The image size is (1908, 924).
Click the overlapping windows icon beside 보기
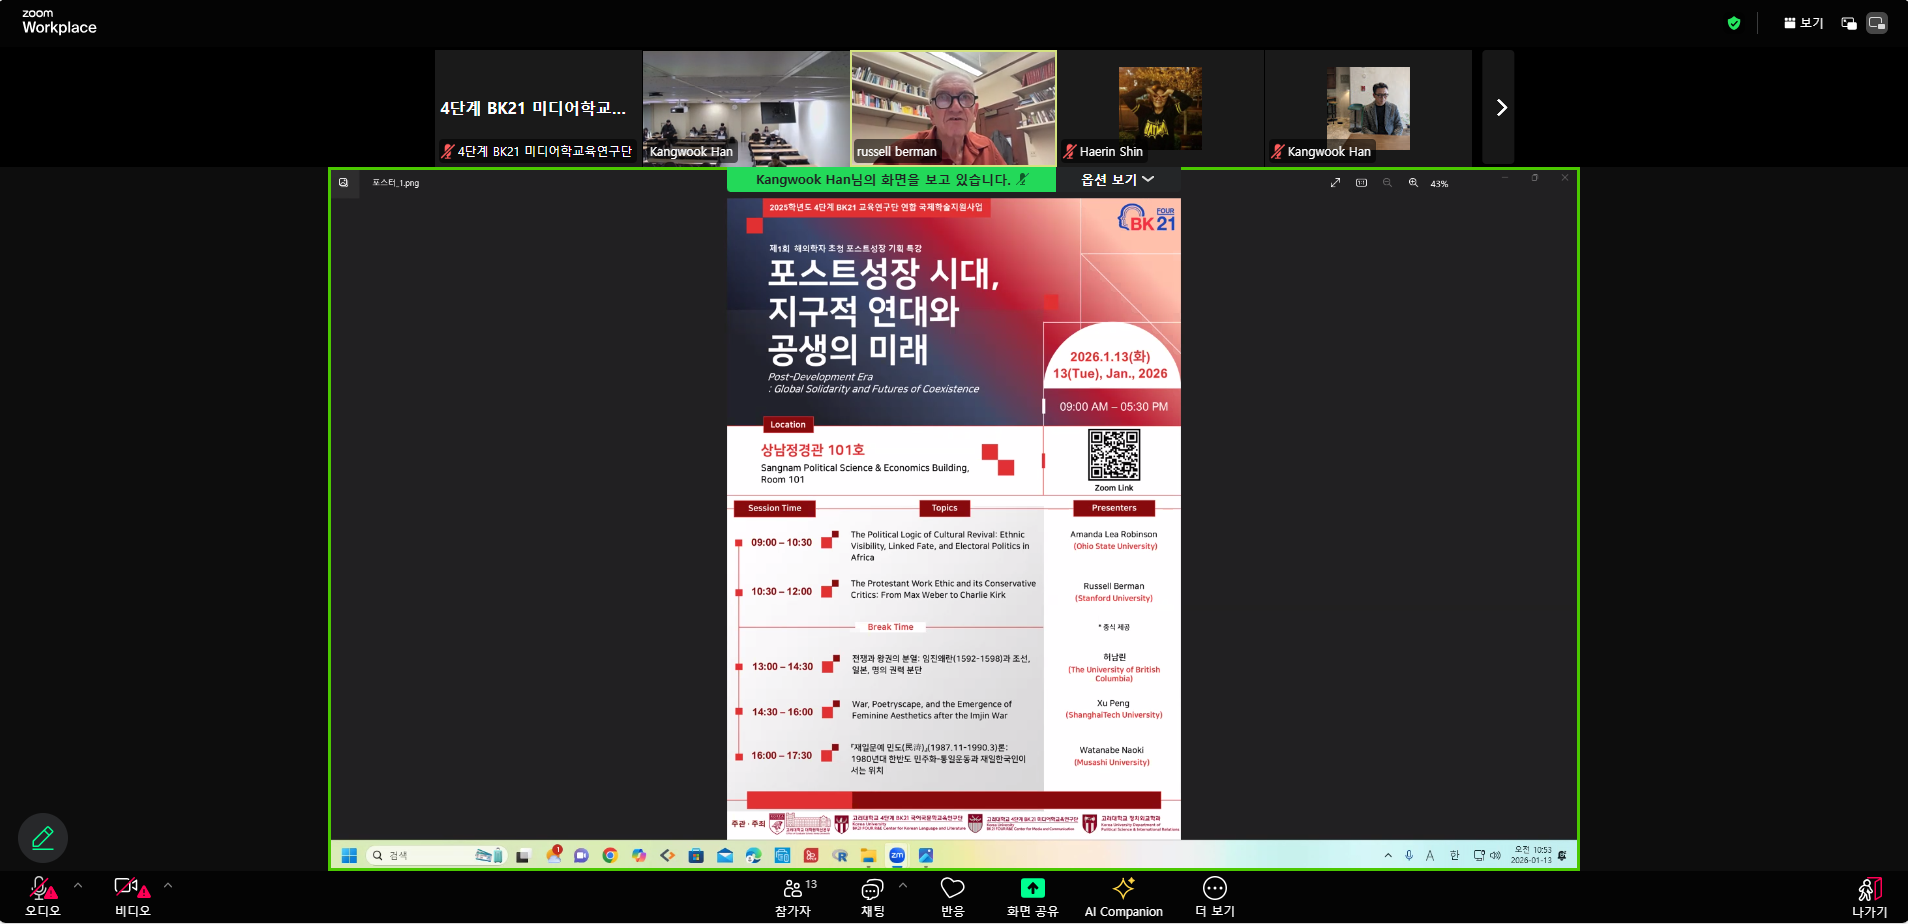point(1849,23)
